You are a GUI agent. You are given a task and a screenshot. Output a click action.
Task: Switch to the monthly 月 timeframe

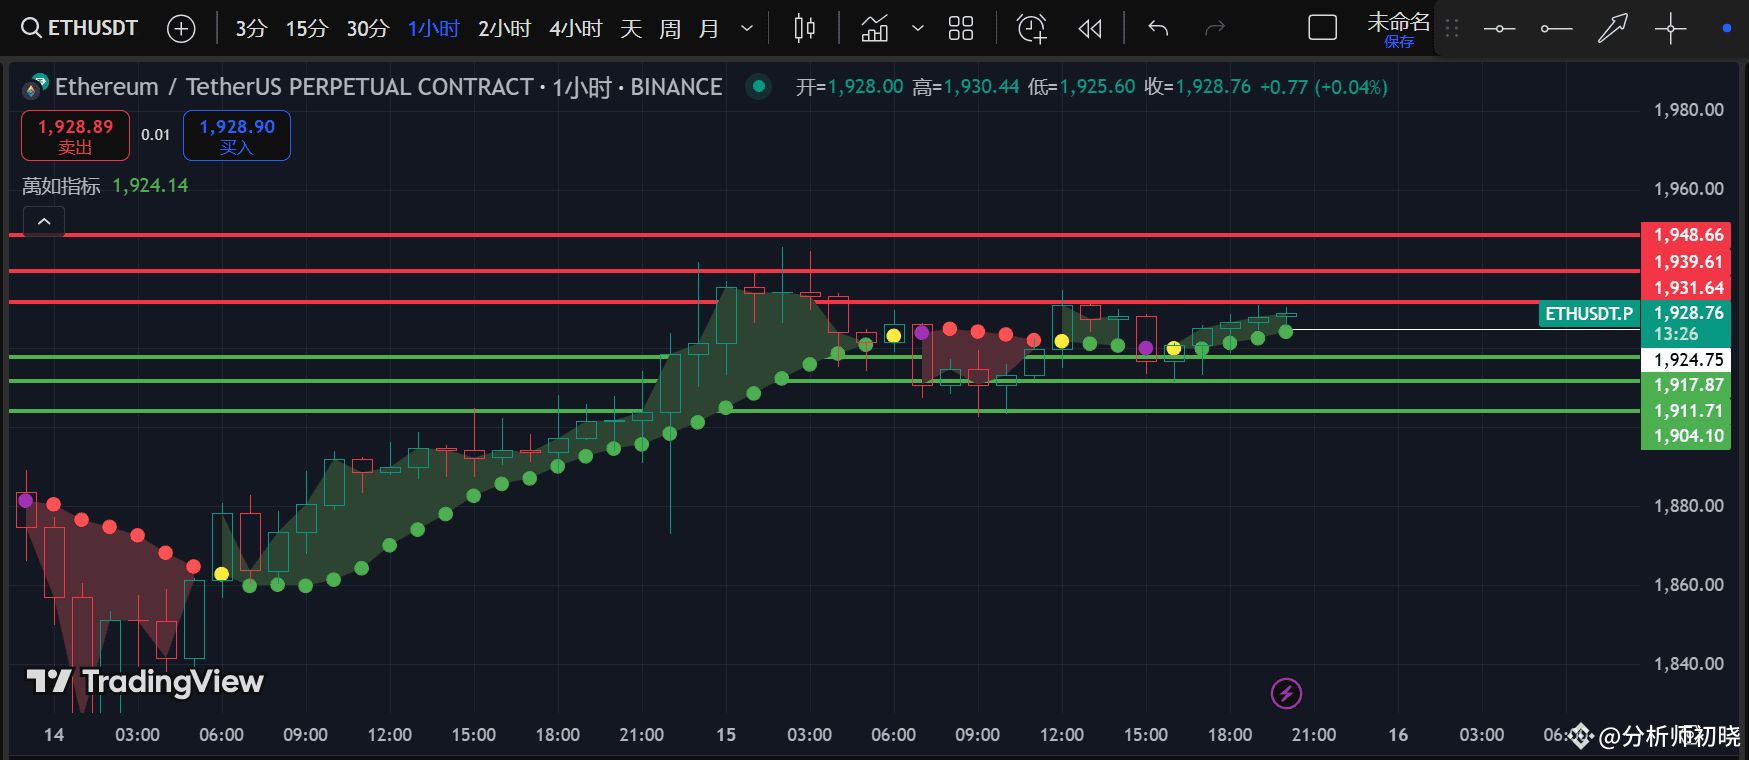coord(709,29)
